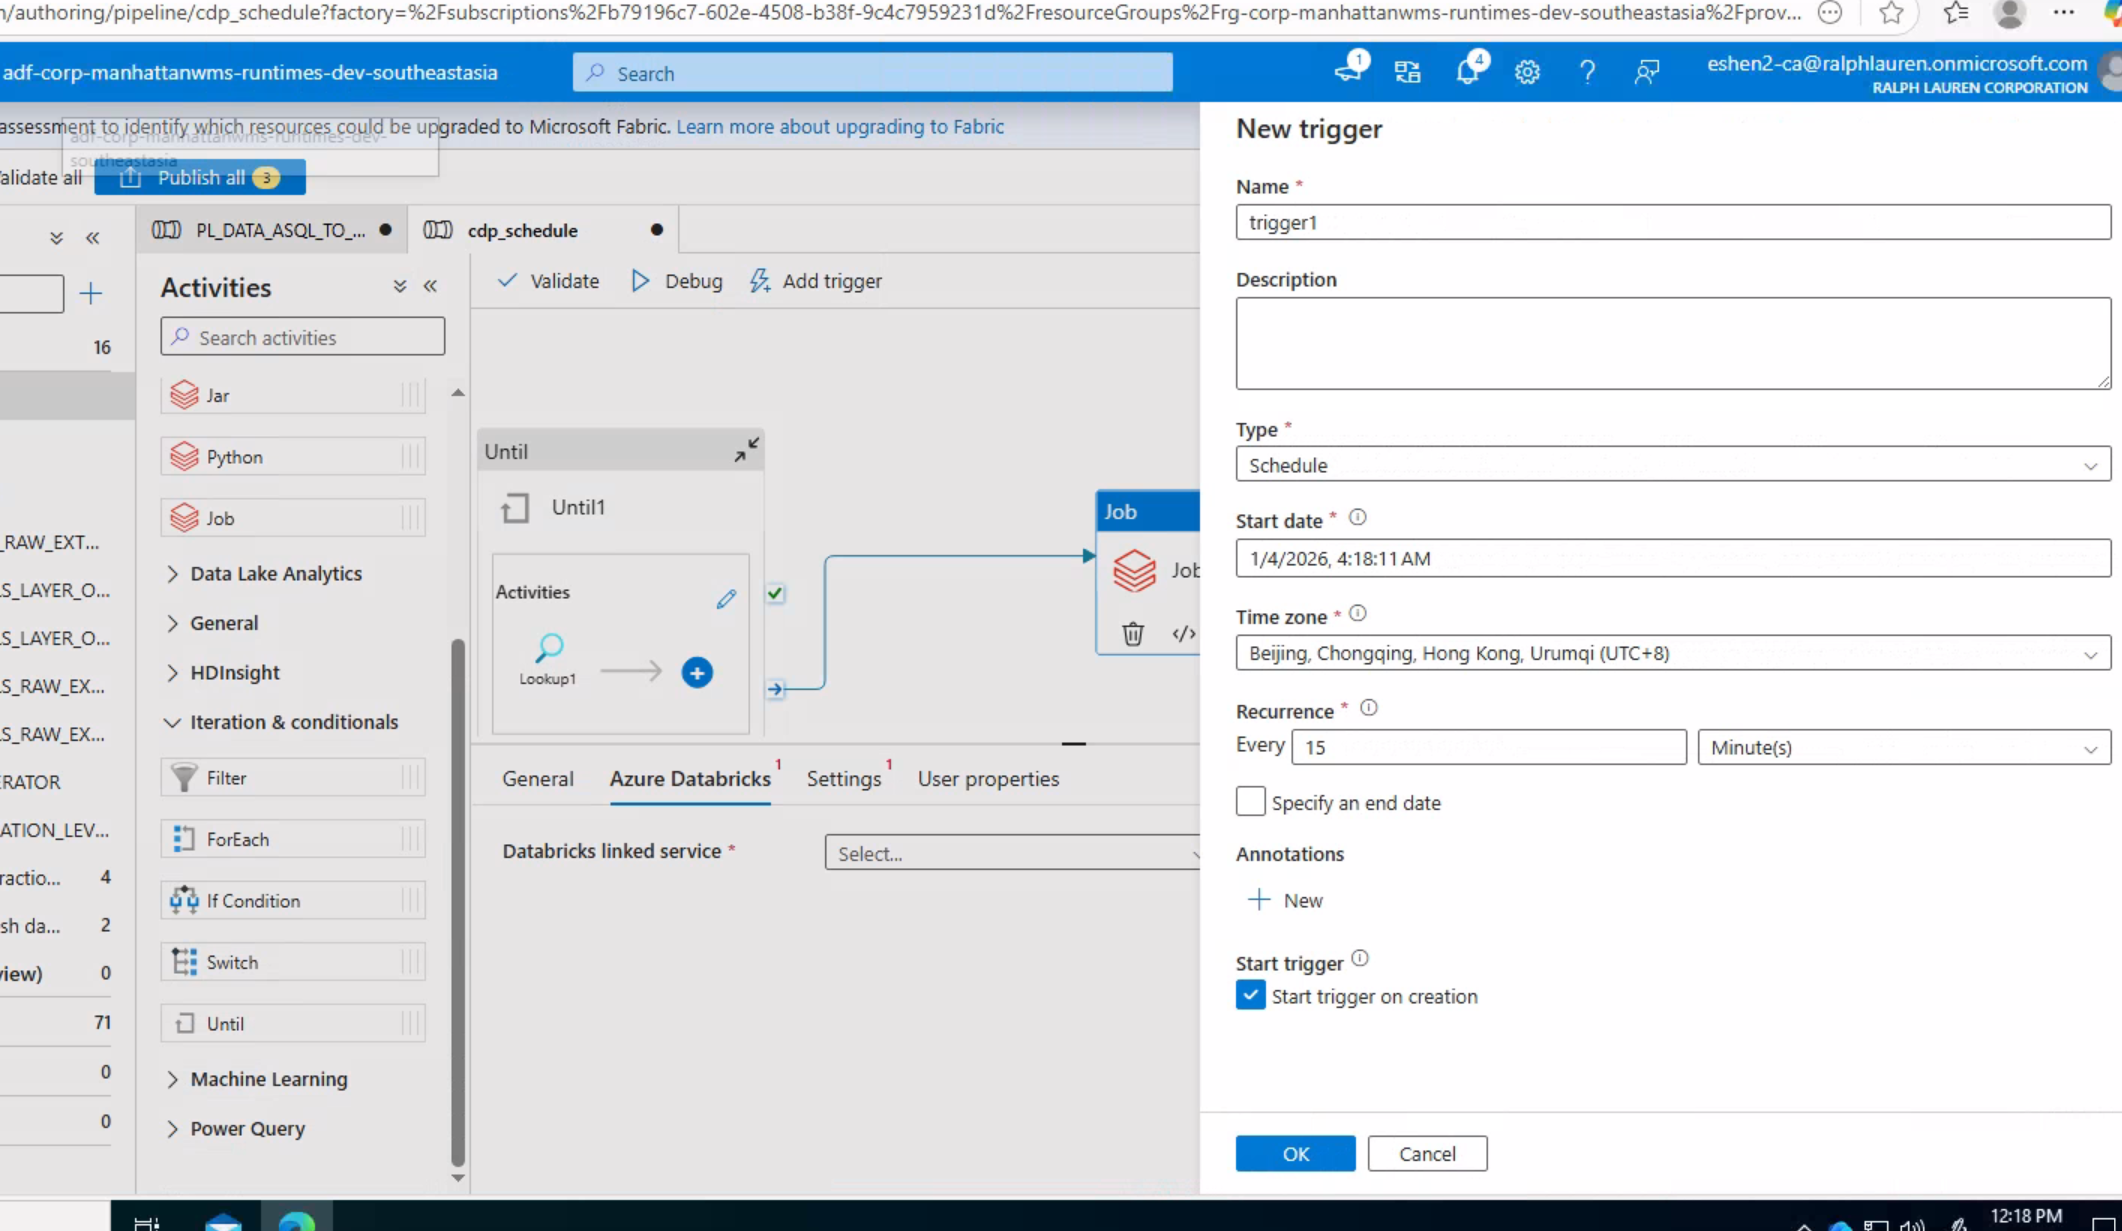Screen dimensions: 2122x1231
Task: Delete the Job activity with trash icon
Action: click(x=1132, y=634)
